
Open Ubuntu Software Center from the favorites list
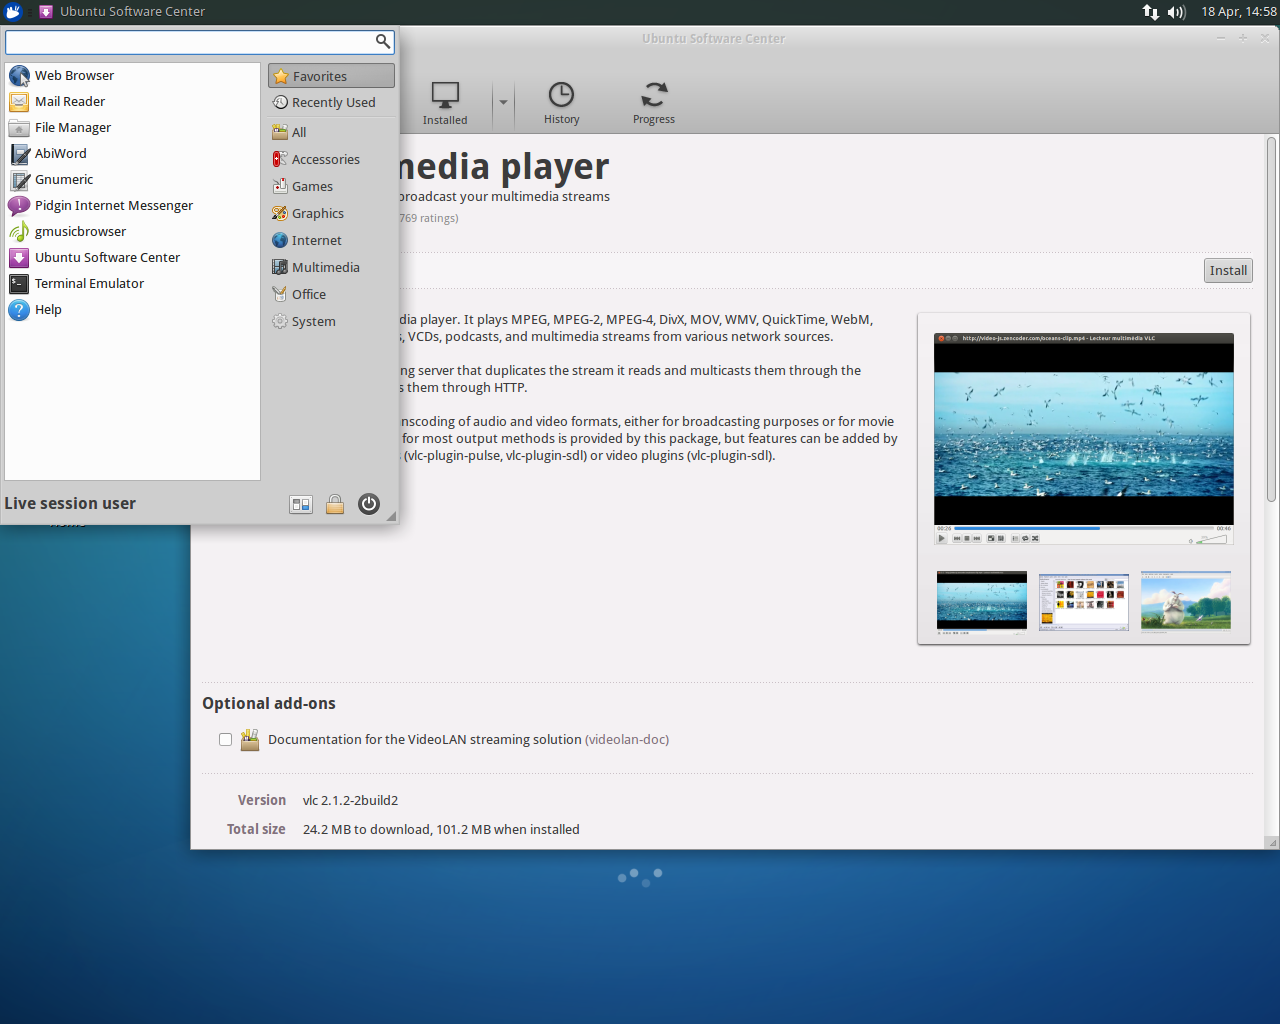pyautogui.click(x=132, y=258)
